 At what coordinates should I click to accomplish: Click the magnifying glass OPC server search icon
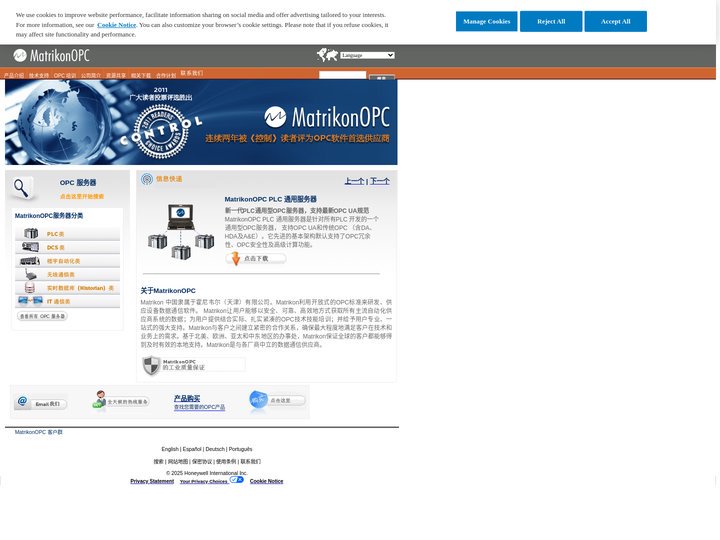coord(22,188)
